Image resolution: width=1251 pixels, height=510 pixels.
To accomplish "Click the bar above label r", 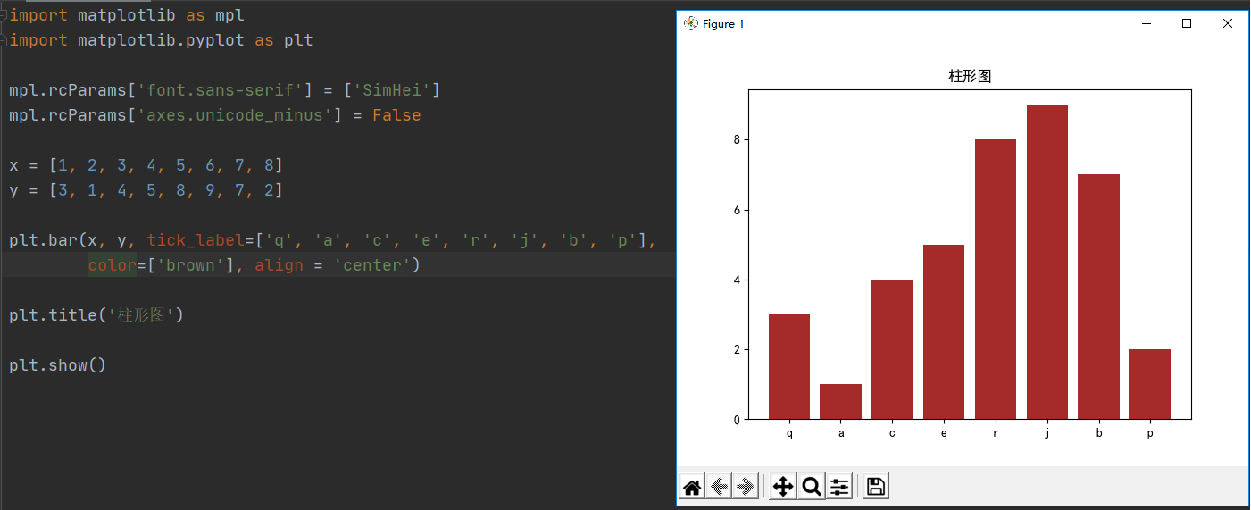I will click(x=995, y=279).
